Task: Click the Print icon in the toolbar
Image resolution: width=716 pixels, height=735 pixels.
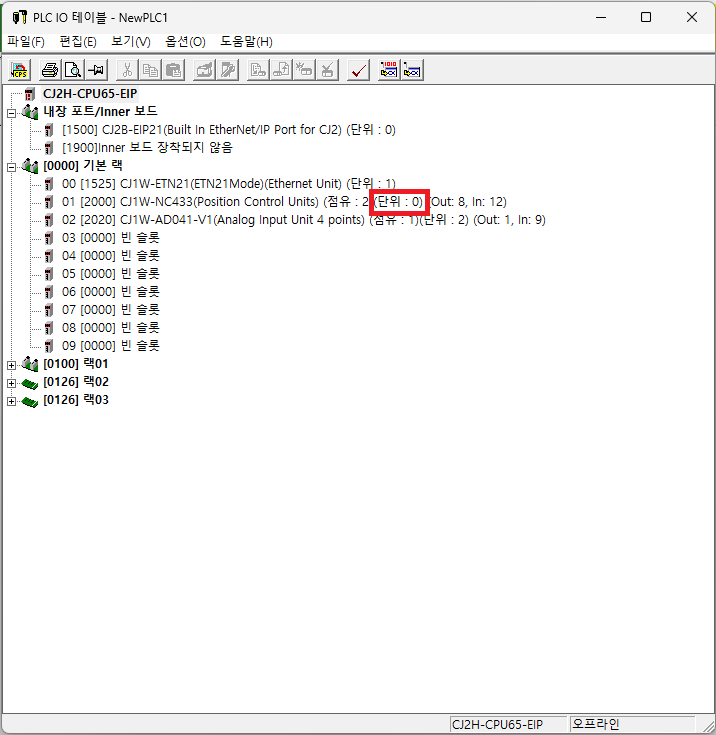Action: pyautogui.click(x=50, y=70)
